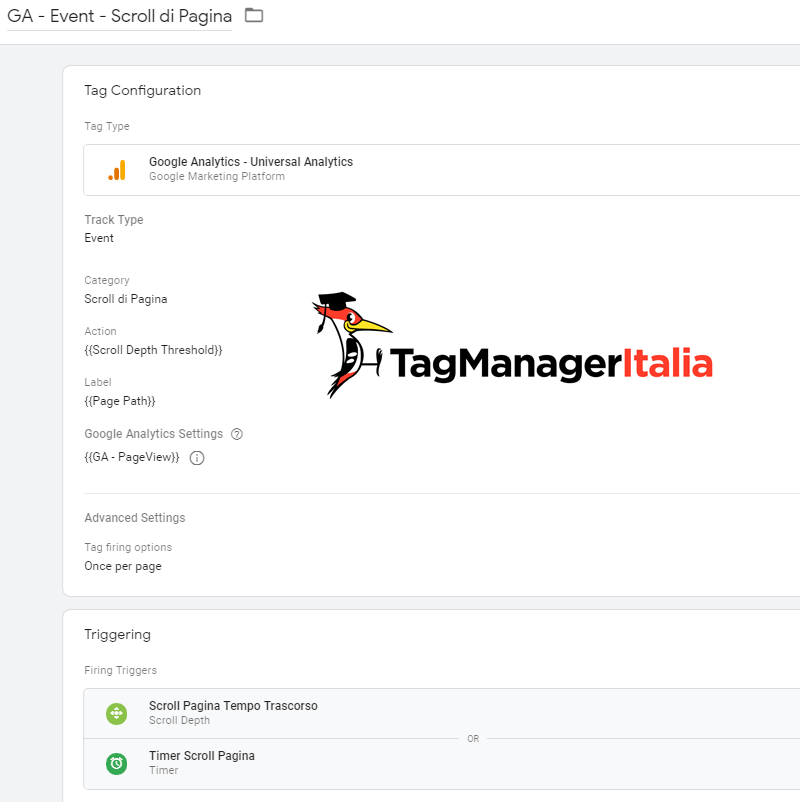Click the Triggering section heading
The width and height of the screenshot is (800, 802).
(117, 635)
